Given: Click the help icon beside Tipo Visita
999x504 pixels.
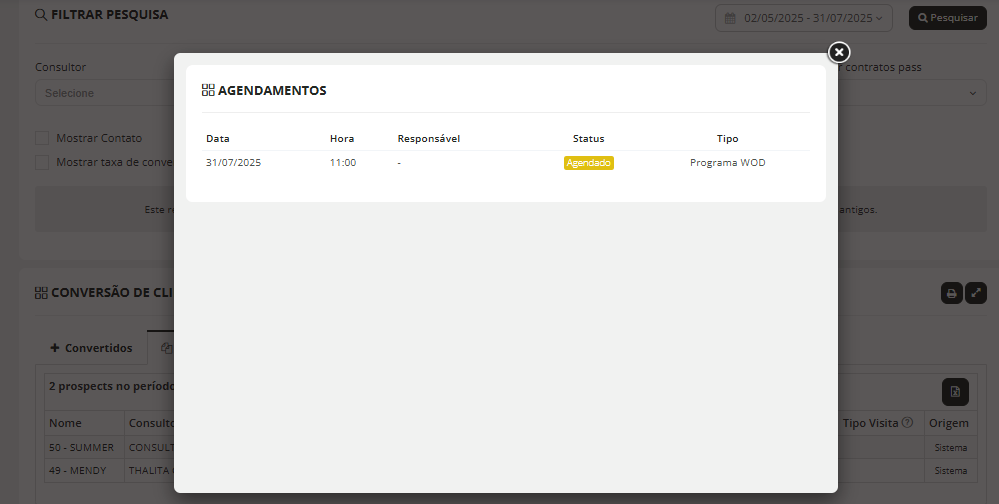Looking at the screenshot, I should pyautogui.click(x=907, y=422).
